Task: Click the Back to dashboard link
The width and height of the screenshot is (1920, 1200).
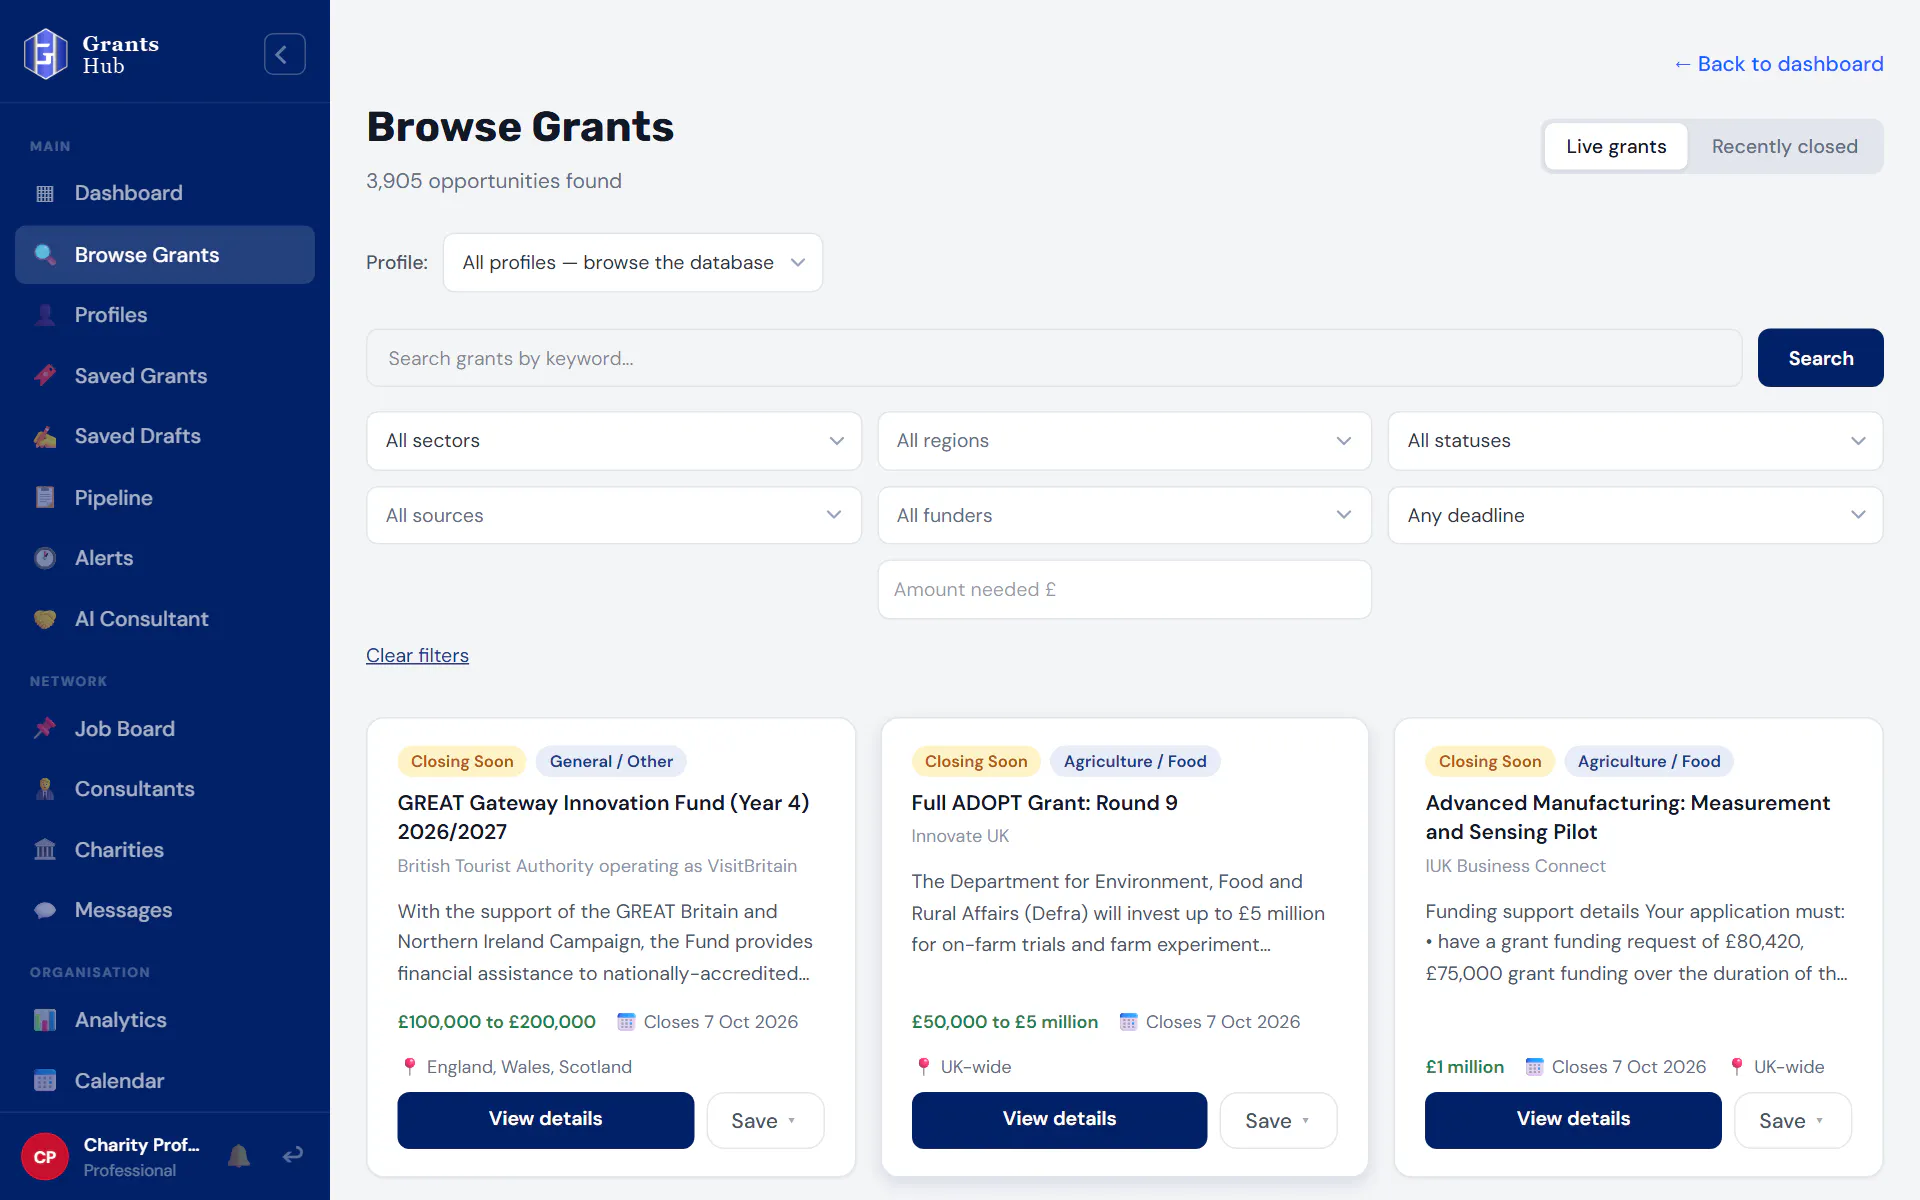Action: click(x=1778, y=64)
